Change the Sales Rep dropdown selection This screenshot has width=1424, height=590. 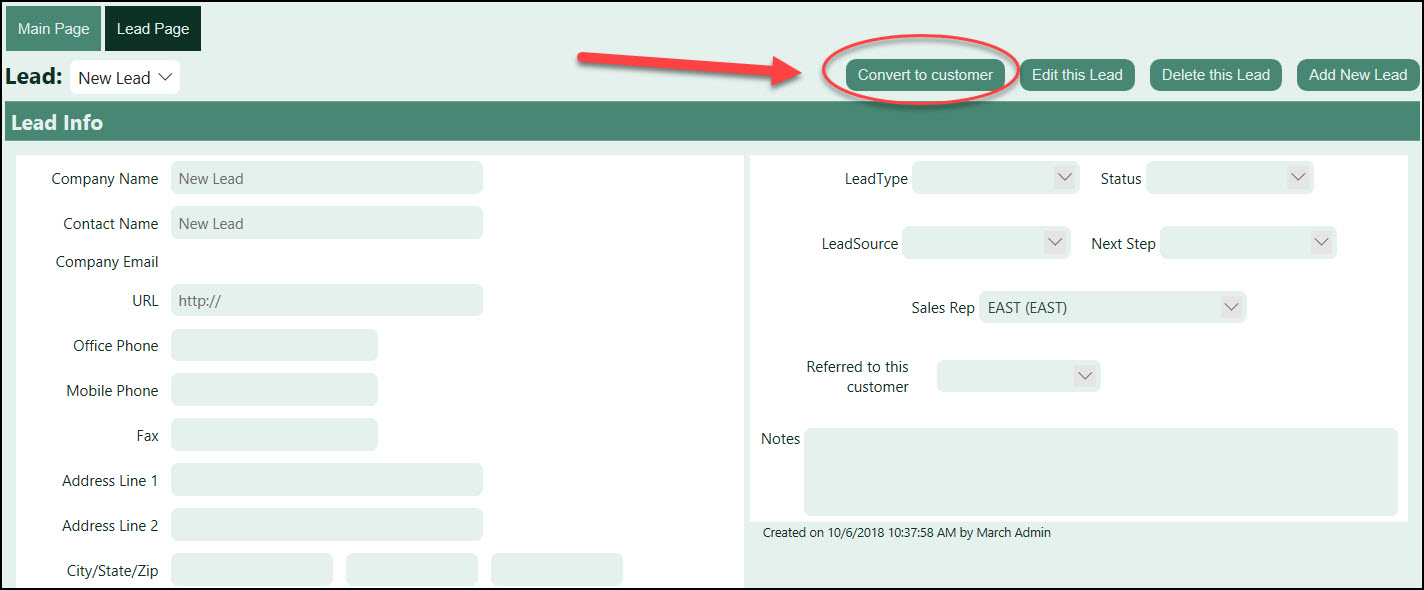point(1112,308)
